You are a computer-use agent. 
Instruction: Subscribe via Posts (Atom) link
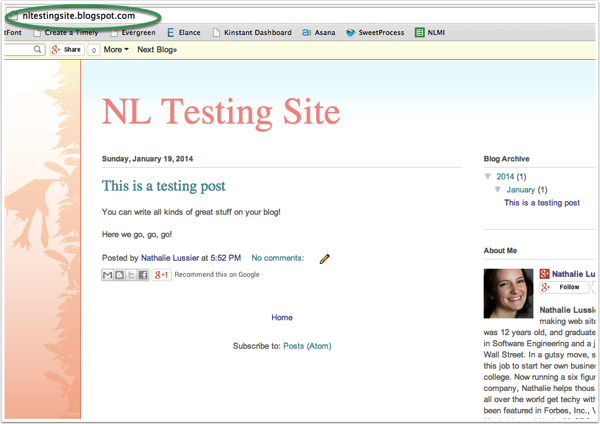[307, 346]
